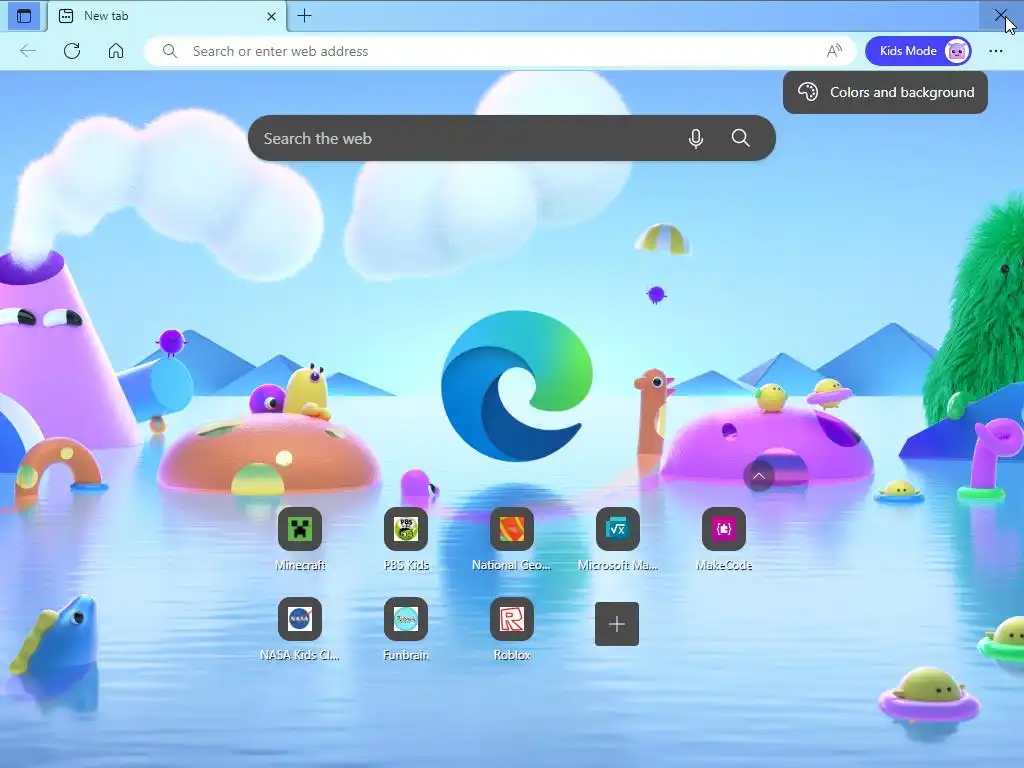Activate Read aloud icon in address bar
Image resolution: width=1024 pixels, height=768 pixels.
pyautogui.click(x=834, y=51)
